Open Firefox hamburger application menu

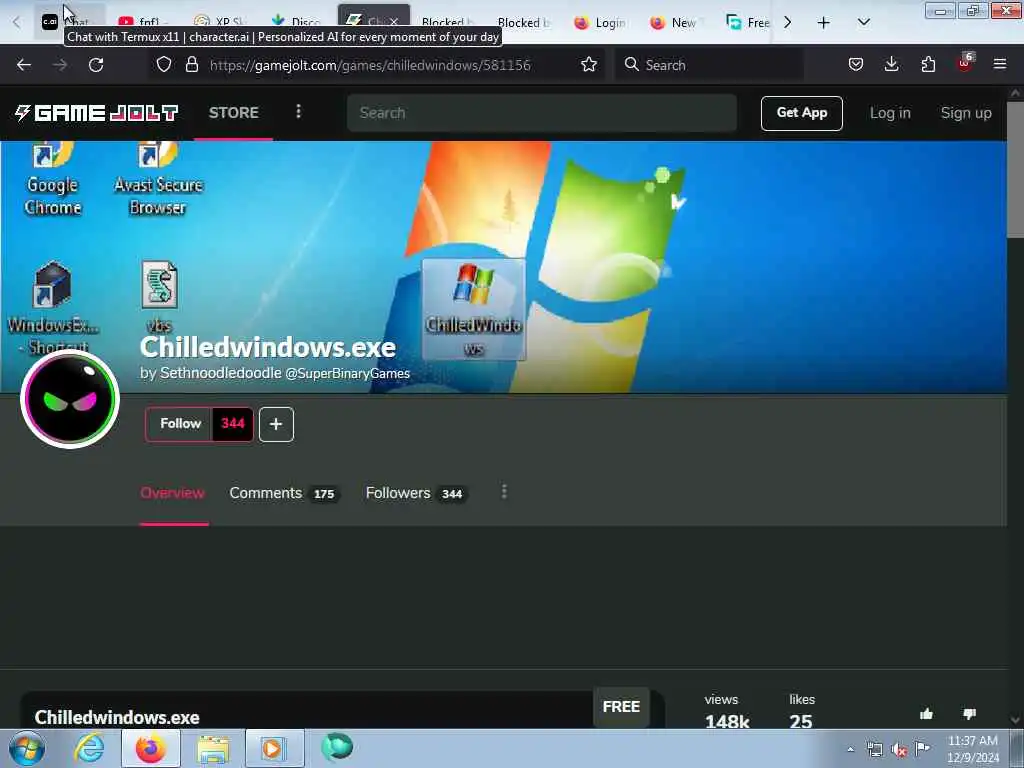999,65
